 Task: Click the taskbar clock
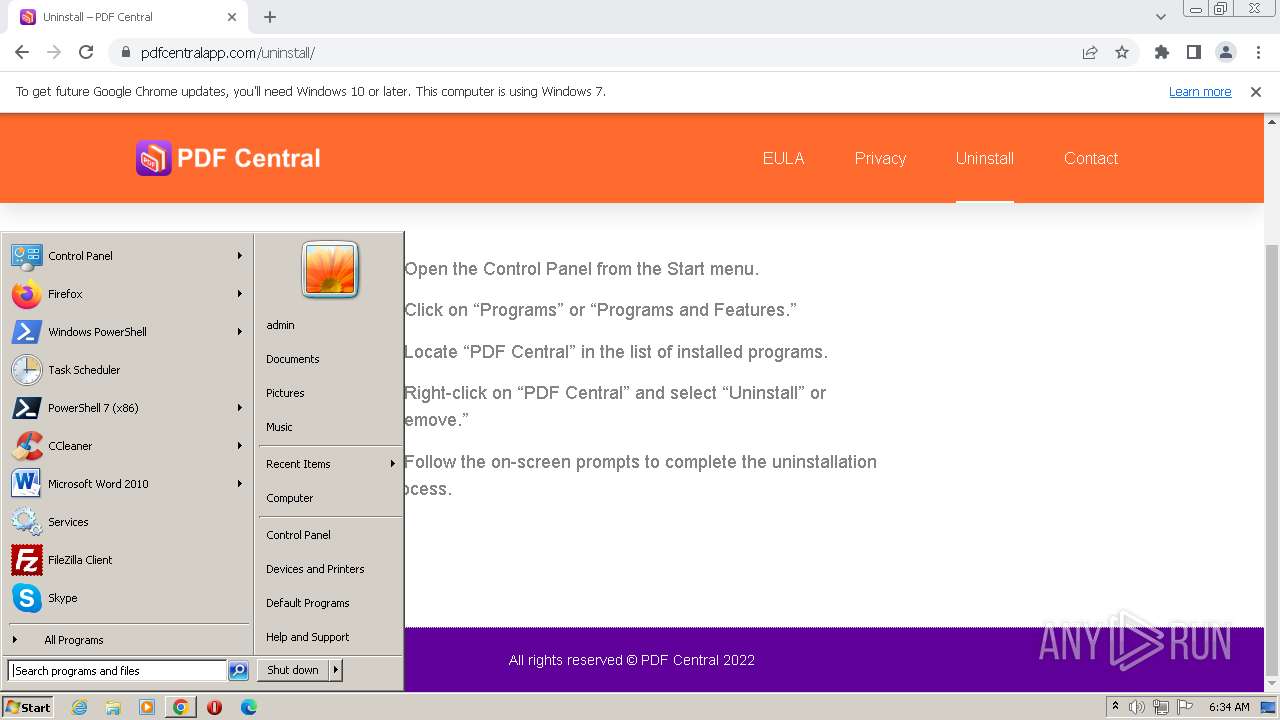tap(1229, 707)
